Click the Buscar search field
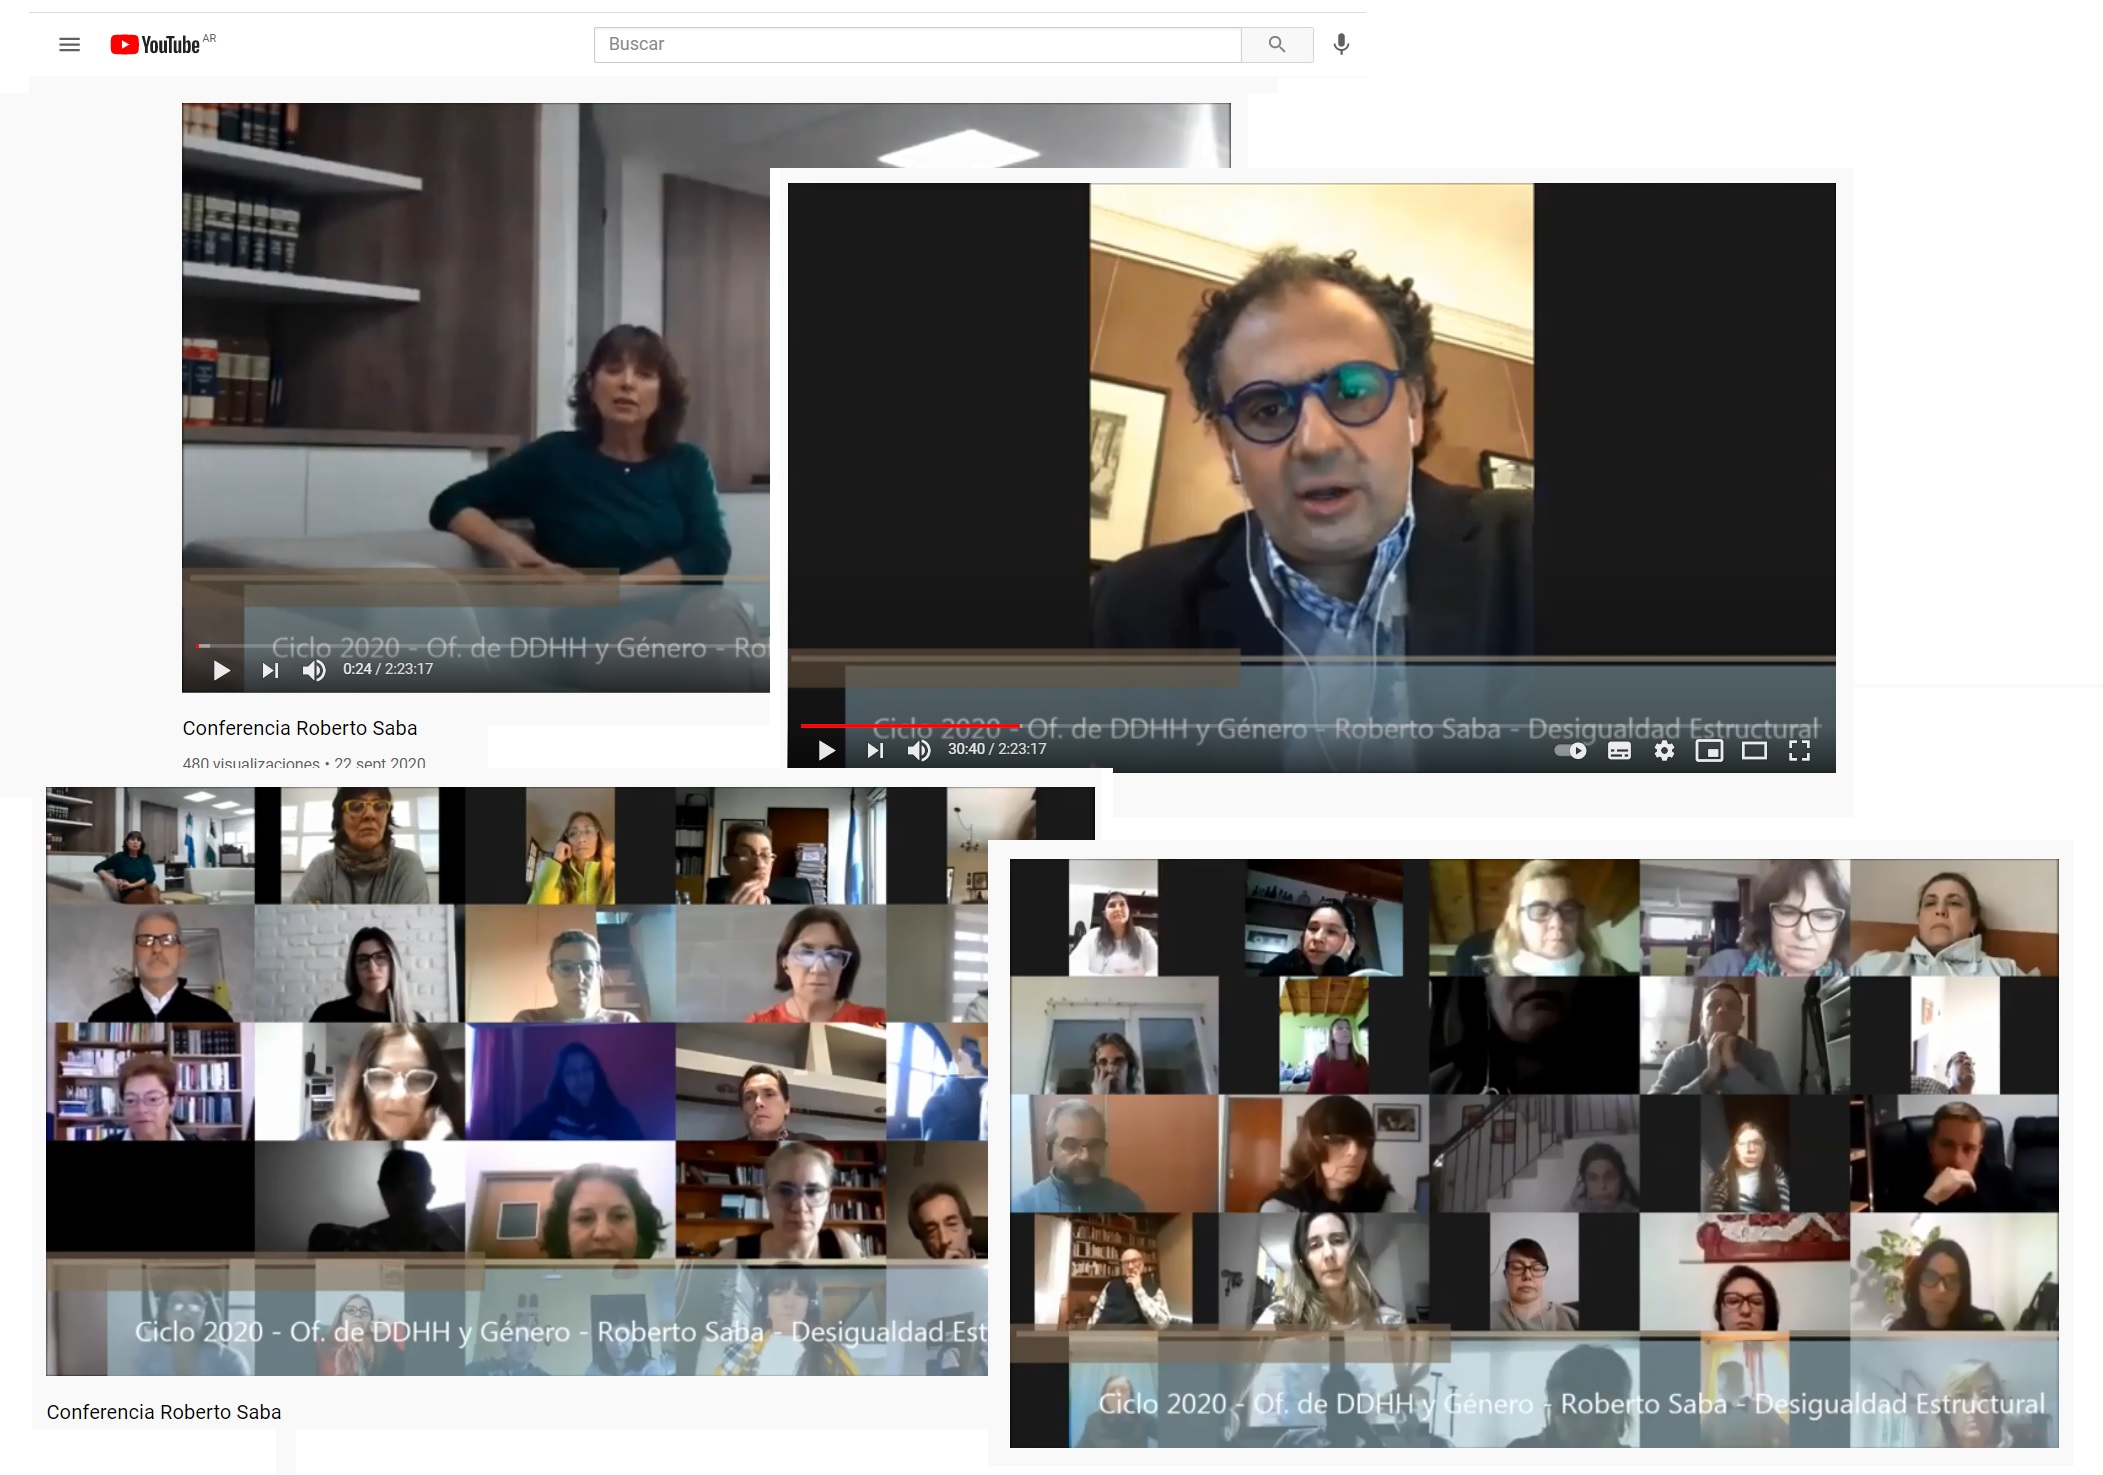 tap(917, 44)
